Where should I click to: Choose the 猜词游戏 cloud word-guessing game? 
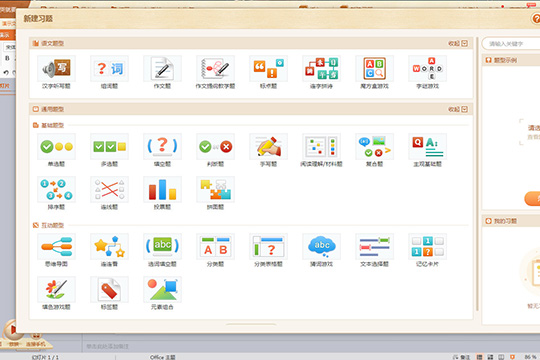click(x=321, y=247)
